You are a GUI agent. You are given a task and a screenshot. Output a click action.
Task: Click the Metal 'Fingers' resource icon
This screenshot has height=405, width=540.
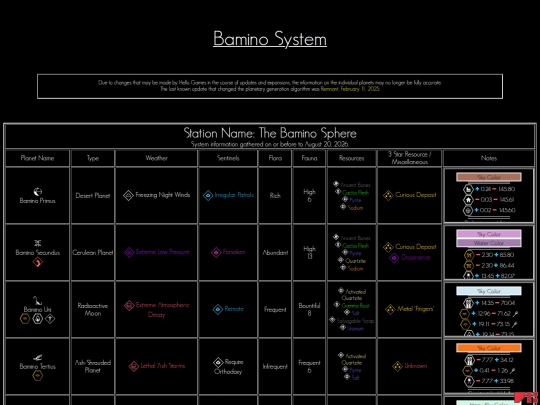(390, 309)
